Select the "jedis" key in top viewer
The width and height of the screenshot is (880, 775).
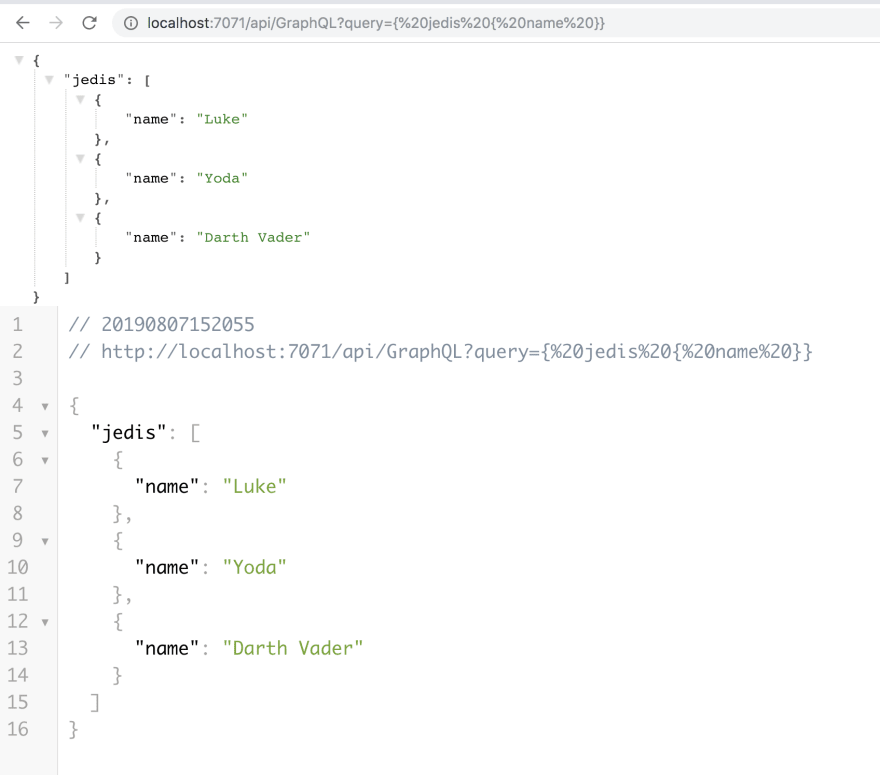[x=94, y=80]
